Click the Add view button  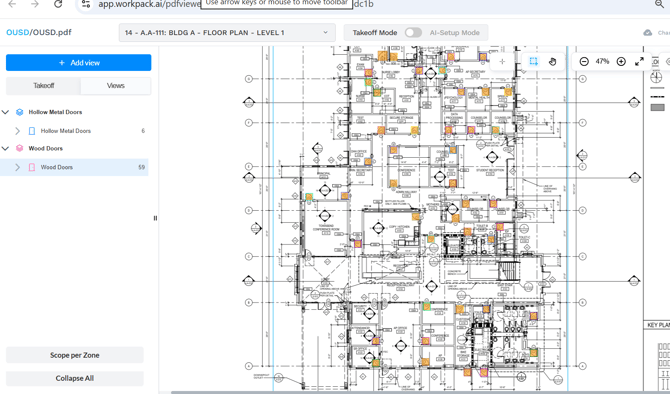pyautogui.click(x=79, y=62)
